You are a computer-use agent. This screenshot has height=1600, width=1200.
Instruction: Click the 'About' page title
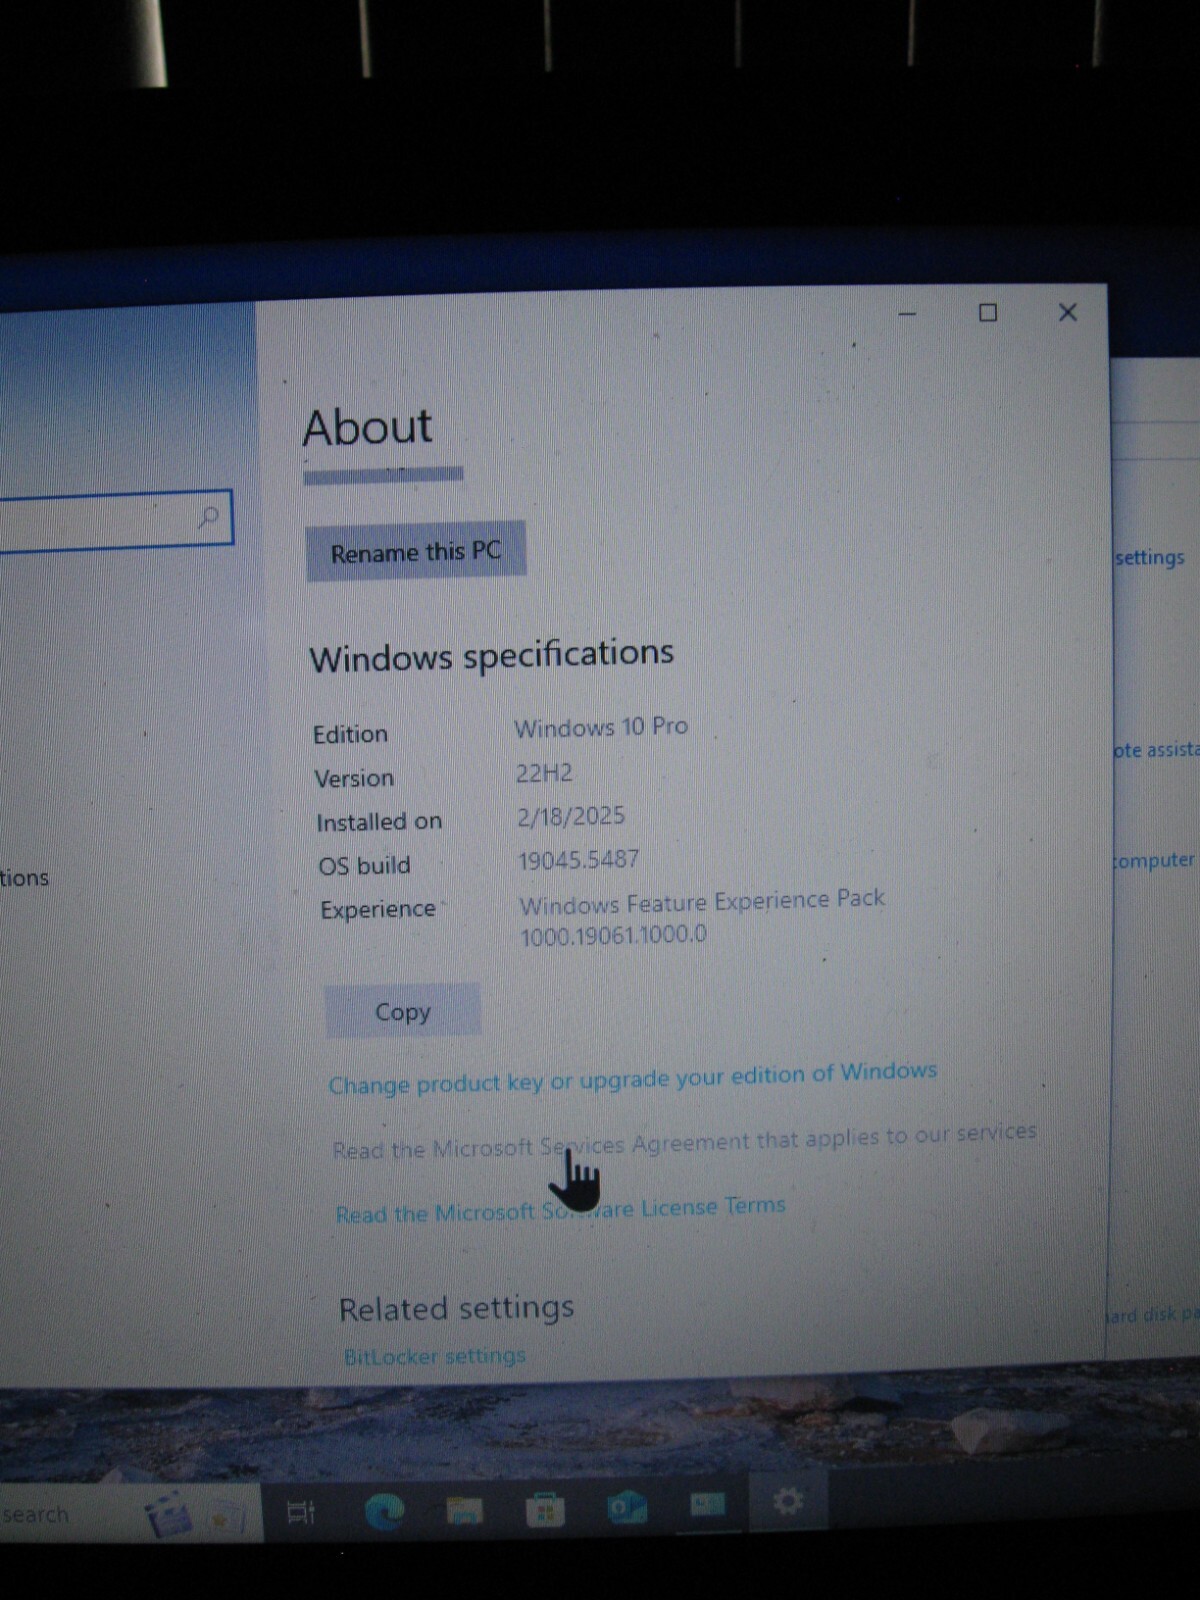368,427
